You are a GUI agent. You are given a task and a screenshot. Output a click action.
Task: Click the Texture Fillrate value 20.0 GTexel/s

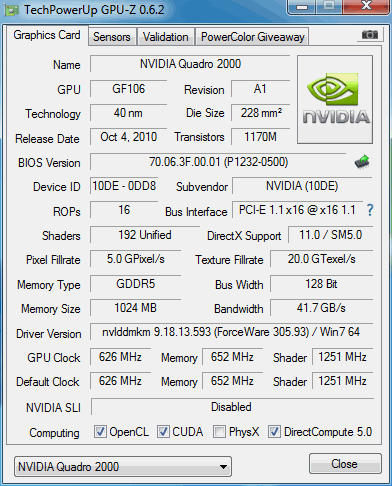(322, 259)
